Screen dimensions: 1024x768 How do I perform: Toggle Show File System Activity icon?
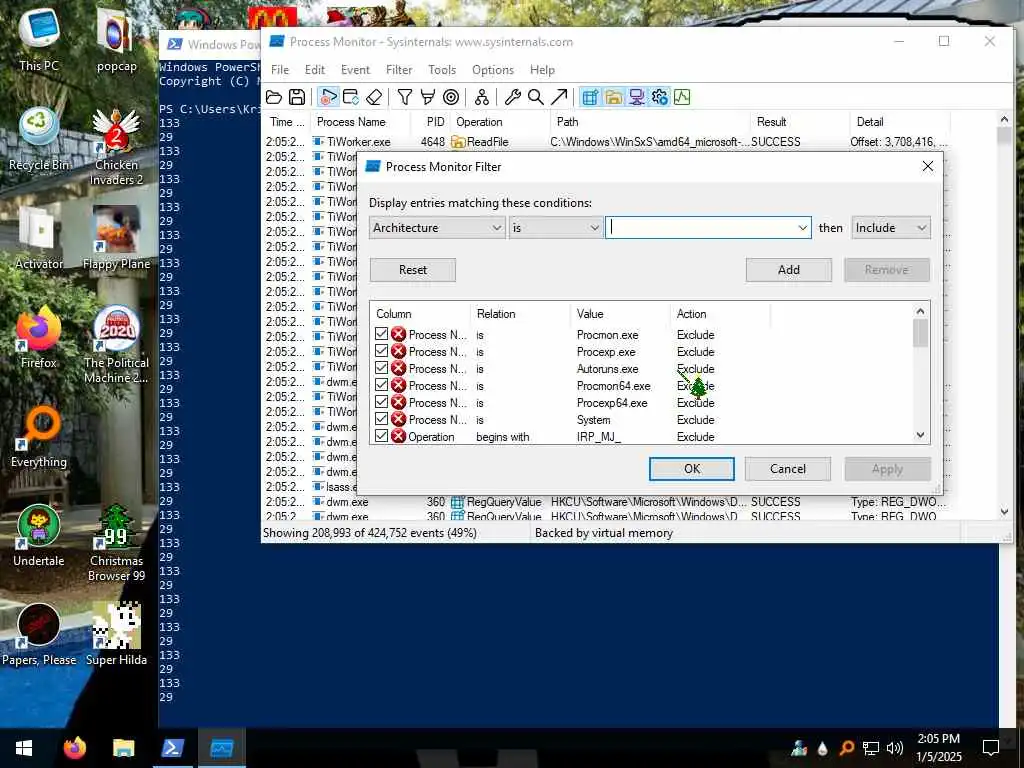click(x=613, y=97)
